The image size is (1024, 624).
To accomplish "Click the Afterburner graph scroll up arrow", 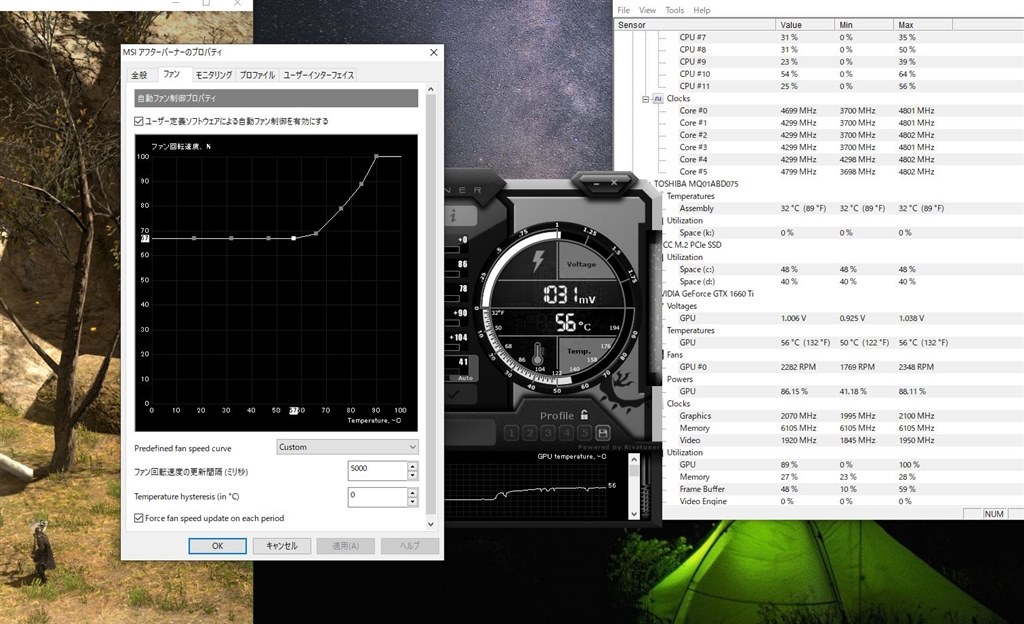I will coord(633,460).
